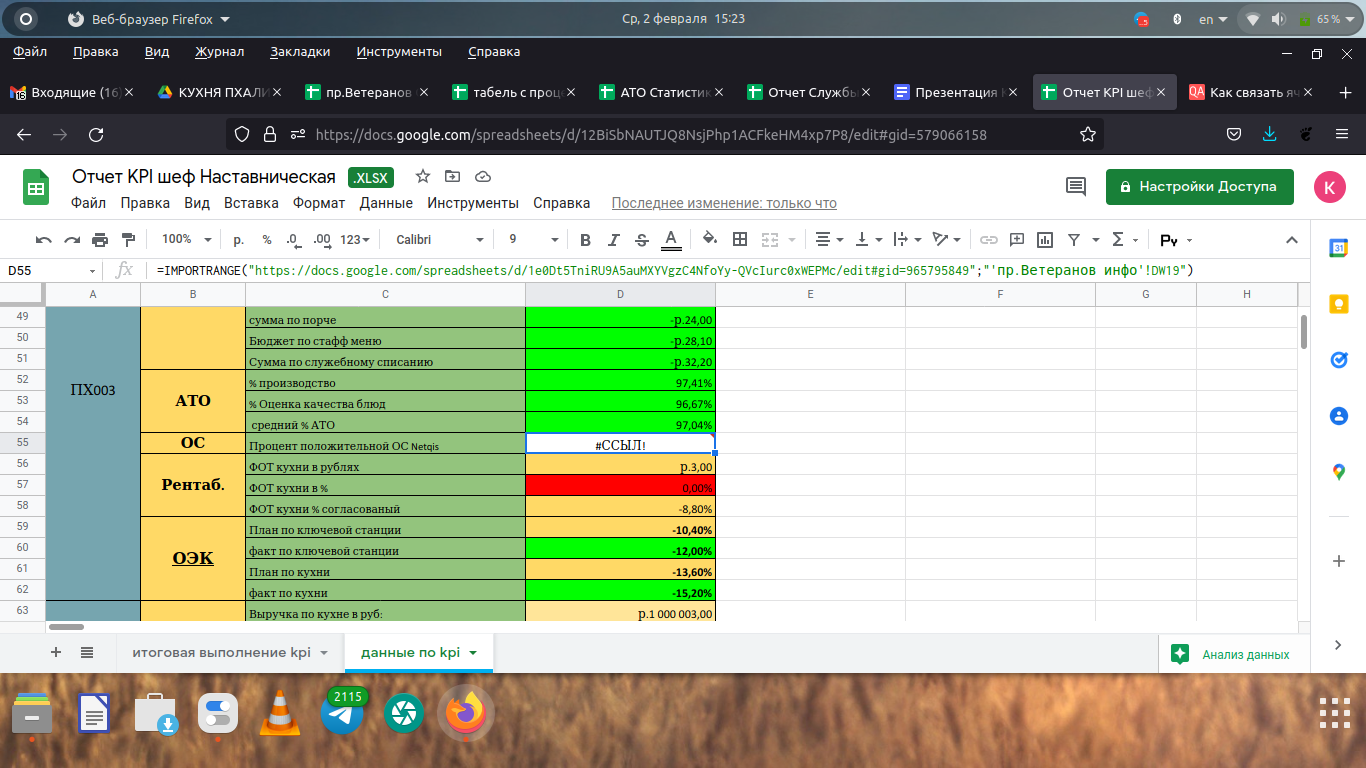Open text rotation dropdown
This screenshot has height=768, width=1366.
tap(946, 240)
